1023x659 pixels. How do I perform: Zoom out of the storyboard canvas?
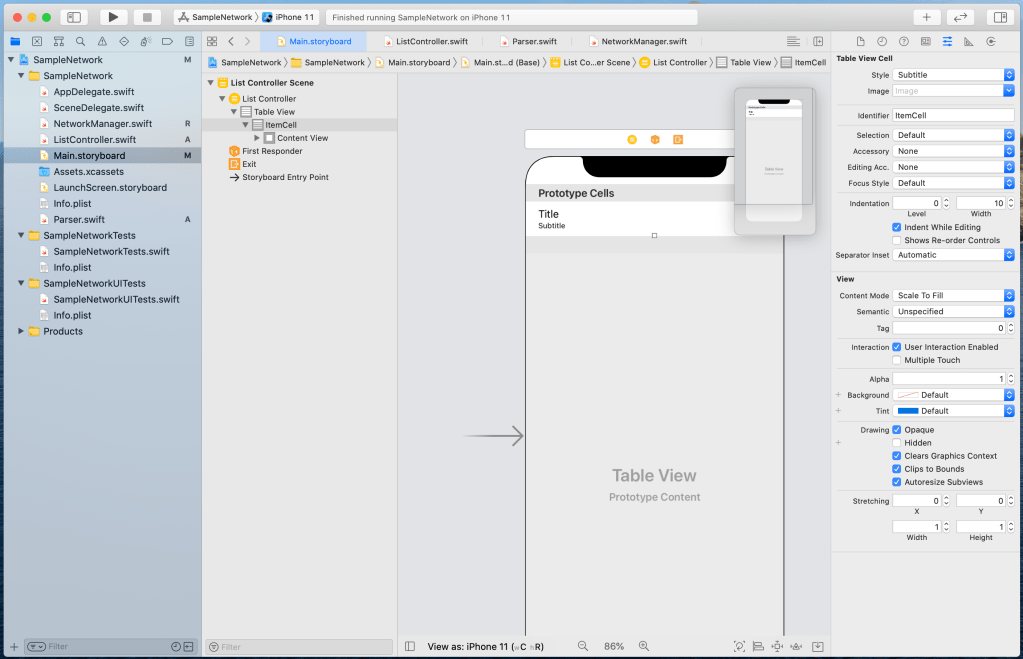pyautogui.click(x=583, y=646)
